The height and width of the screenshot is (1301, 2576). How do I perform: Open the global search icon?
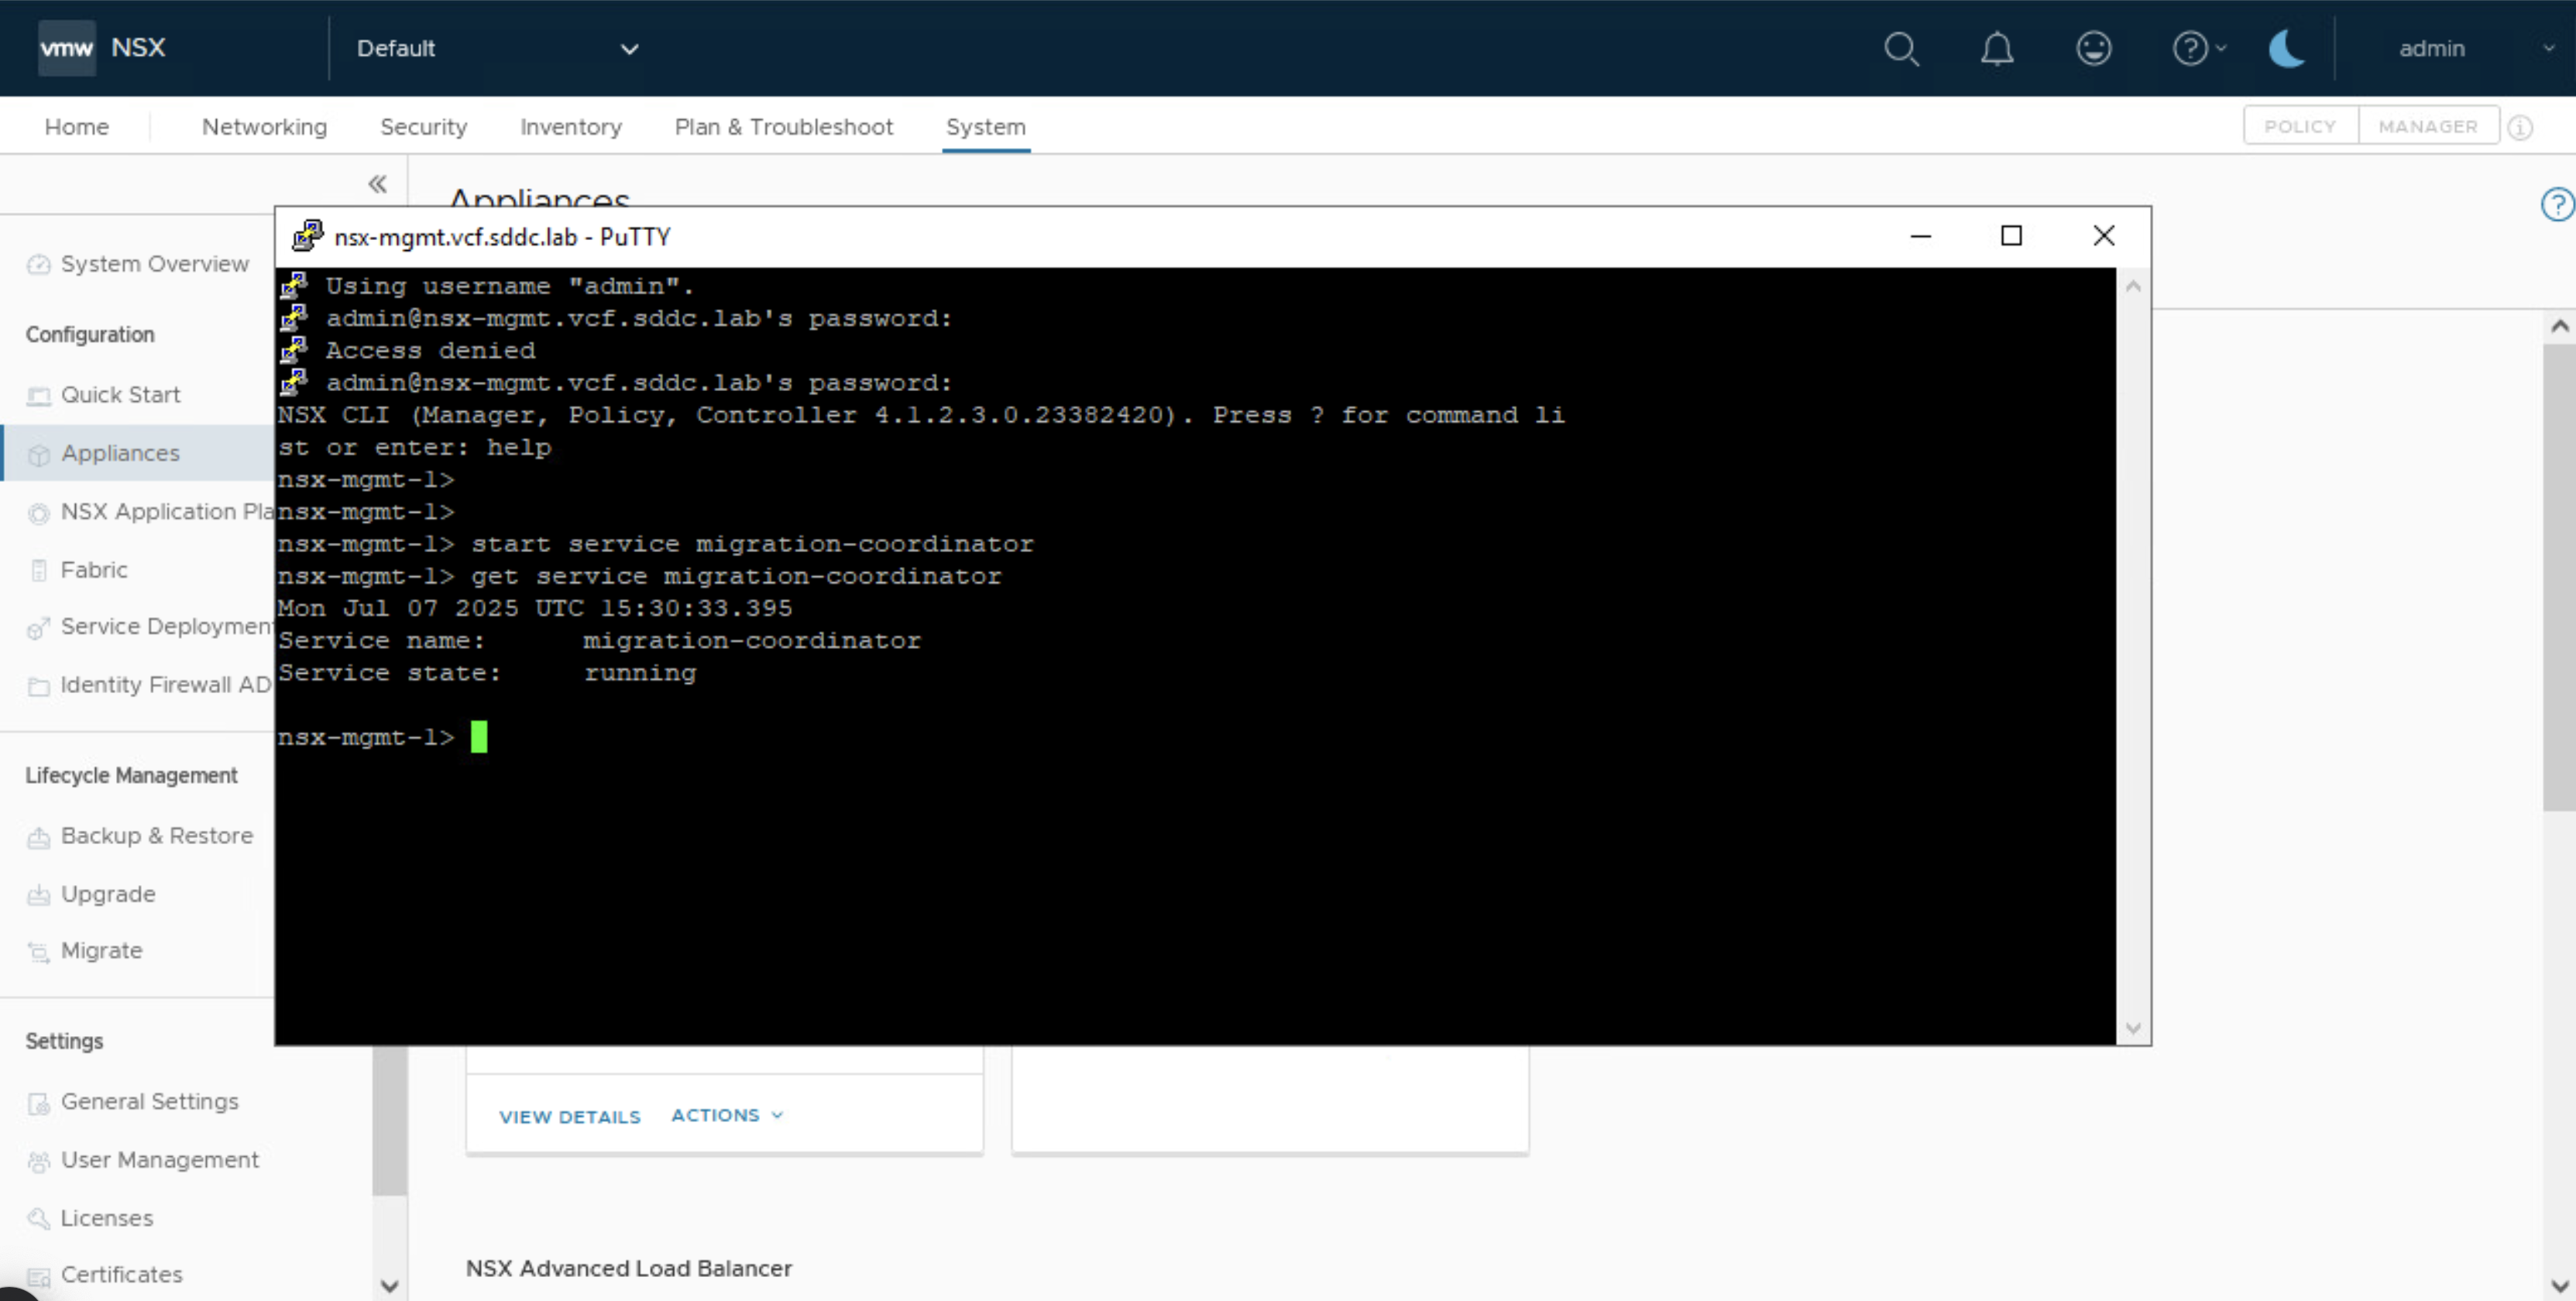click(1901, 48)
